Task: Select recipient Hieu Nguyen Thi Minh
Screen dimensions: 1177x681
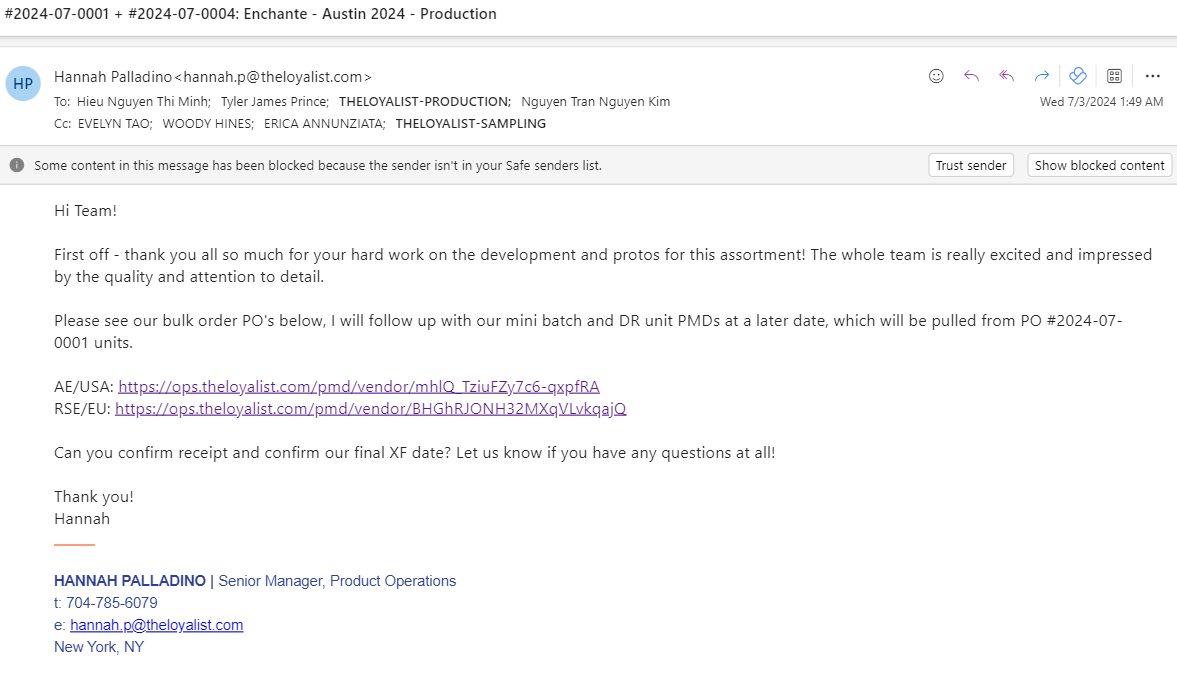Action: (143, 101)
